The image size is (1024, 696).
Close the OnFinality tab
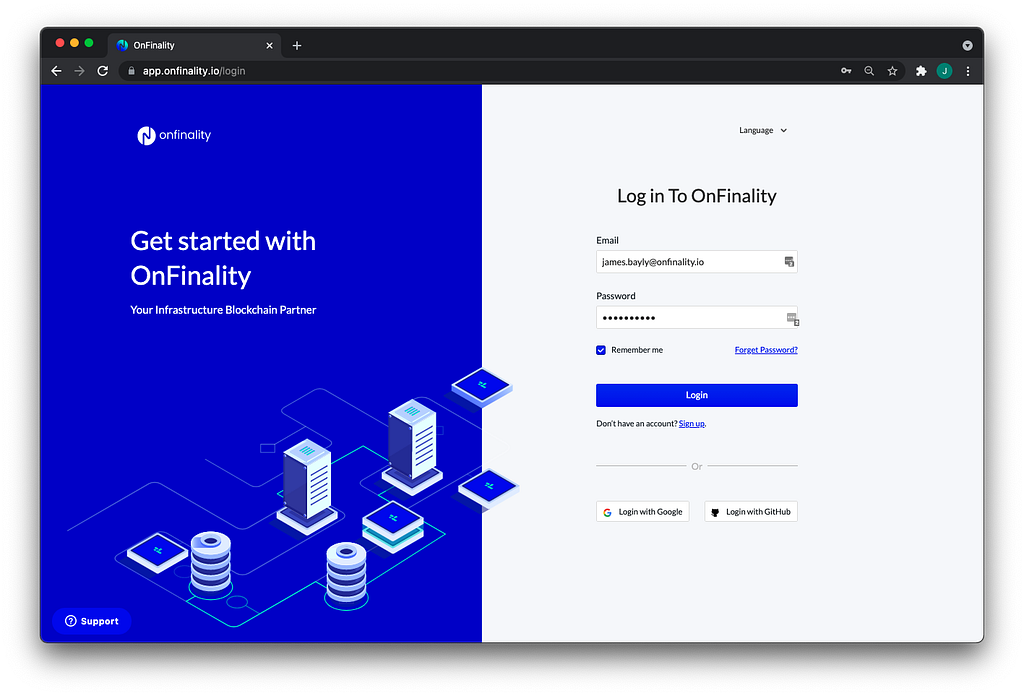(269, 46)
